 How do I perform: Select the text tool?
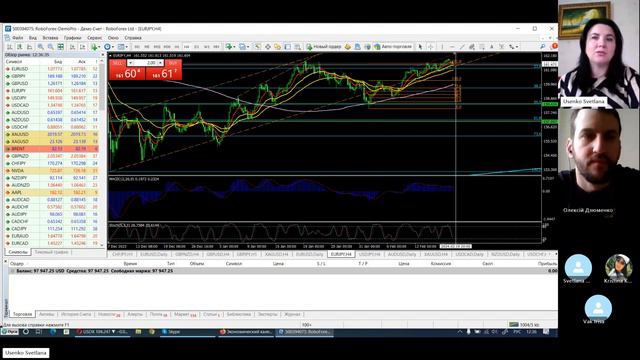(x=492, y=47)
